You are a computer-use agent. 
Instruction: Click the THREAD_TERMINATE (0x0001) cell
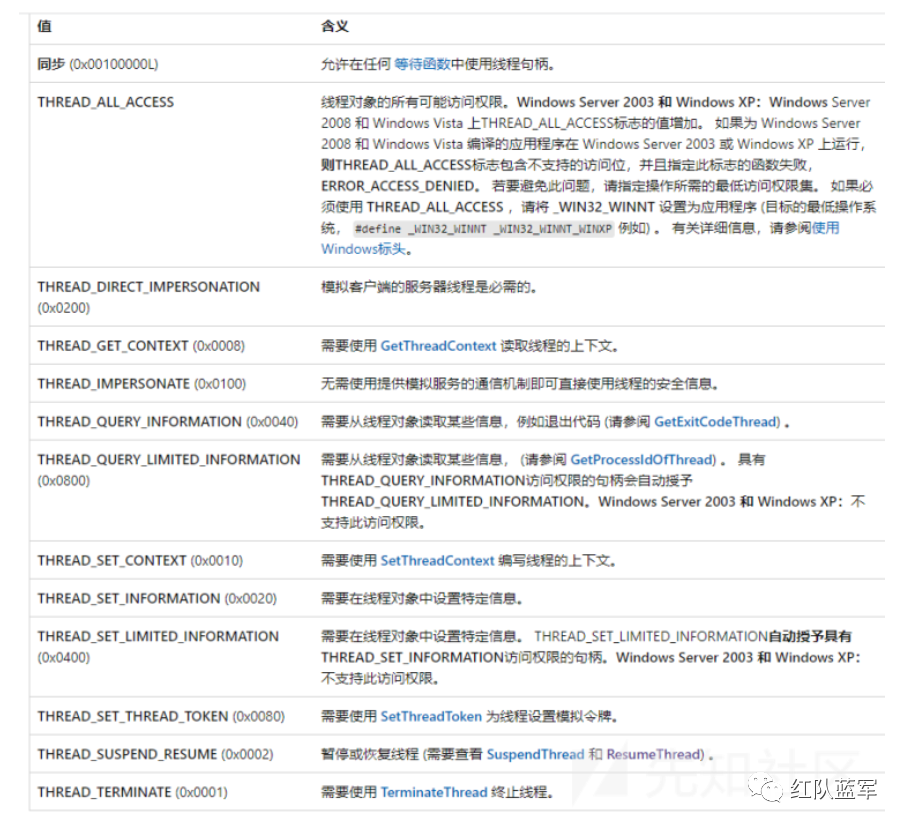171,791
